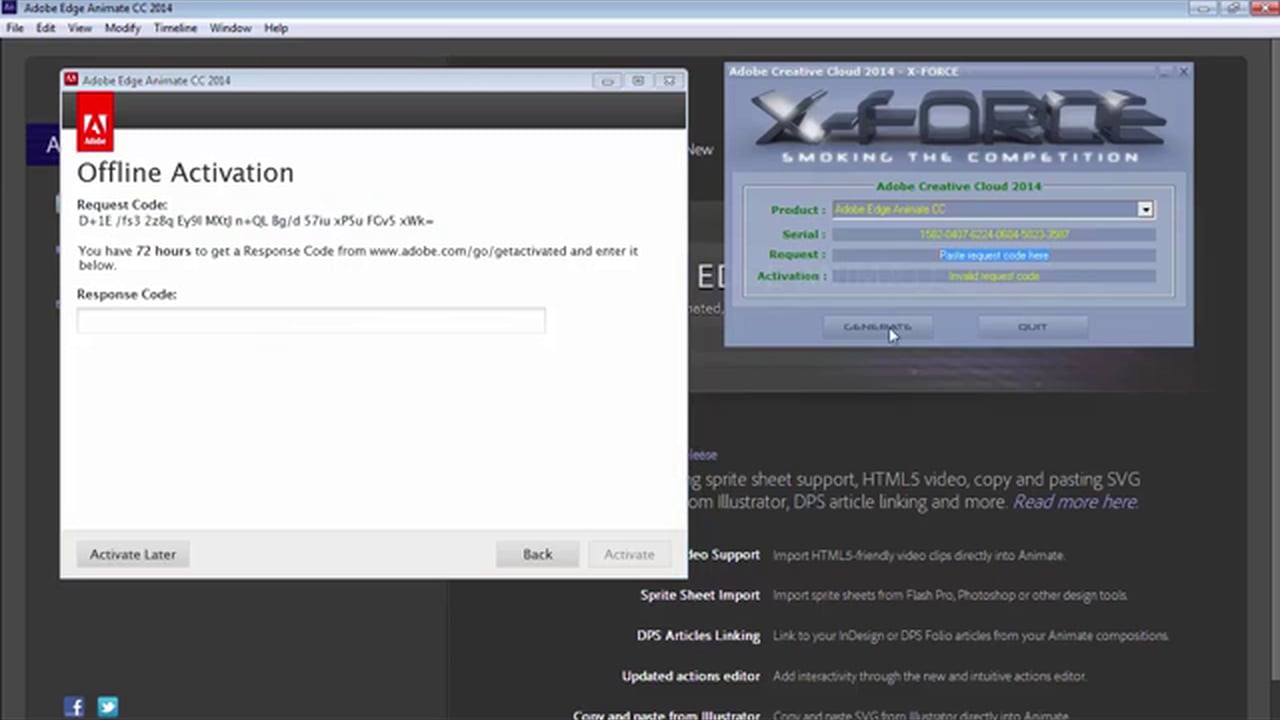
Task: Open the Help menu
Action: pyautogui.click(x=276, y=28)
